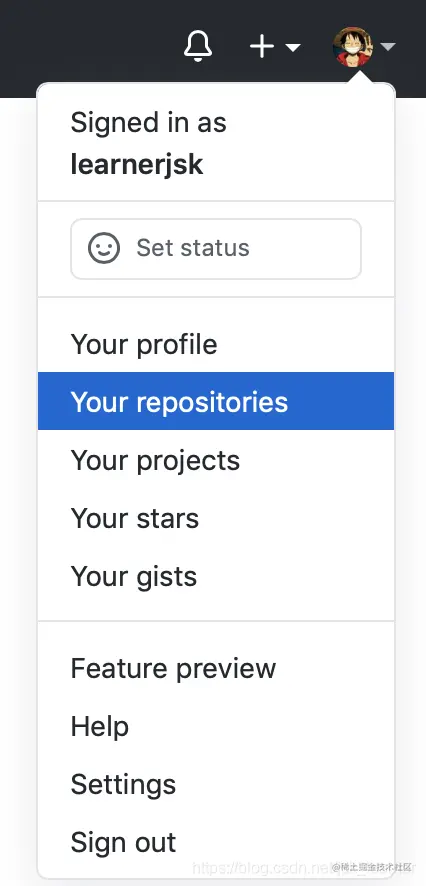Image resolution: width=426 pixels, height=886 pixels.
Task: Expand the caret beside the plus icon
Action: click(293, 47)
